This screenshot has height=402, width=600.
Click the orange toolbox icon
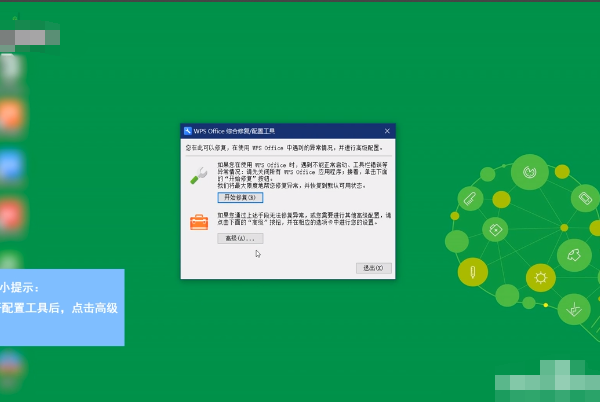199,222
